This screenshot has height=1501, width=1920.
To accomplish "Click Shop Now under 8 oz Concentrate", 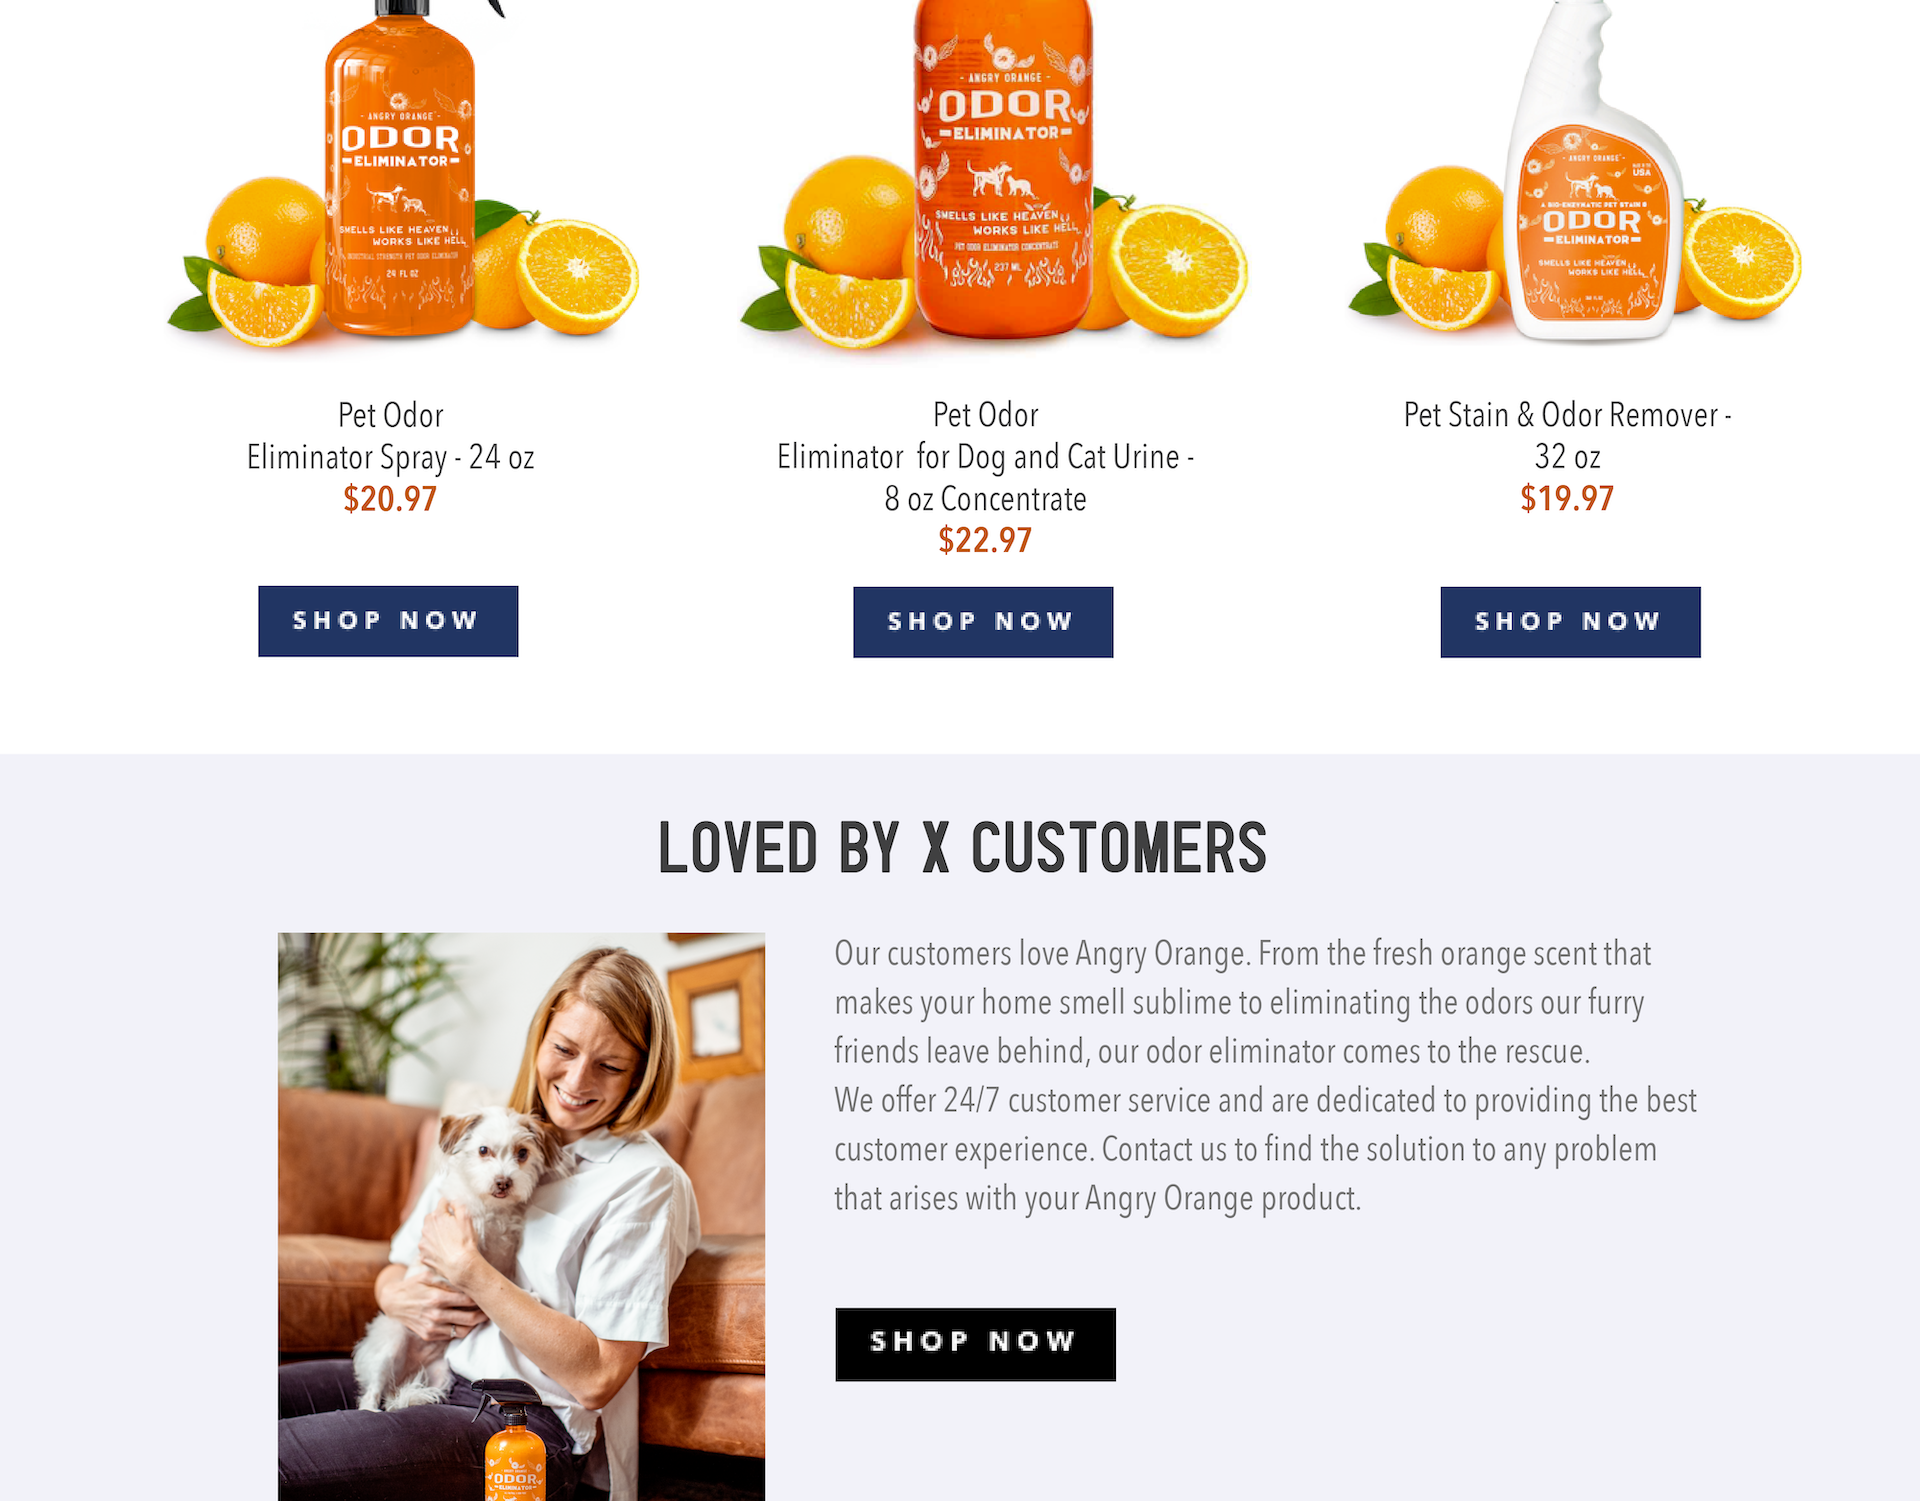I will tap(983, 622).
